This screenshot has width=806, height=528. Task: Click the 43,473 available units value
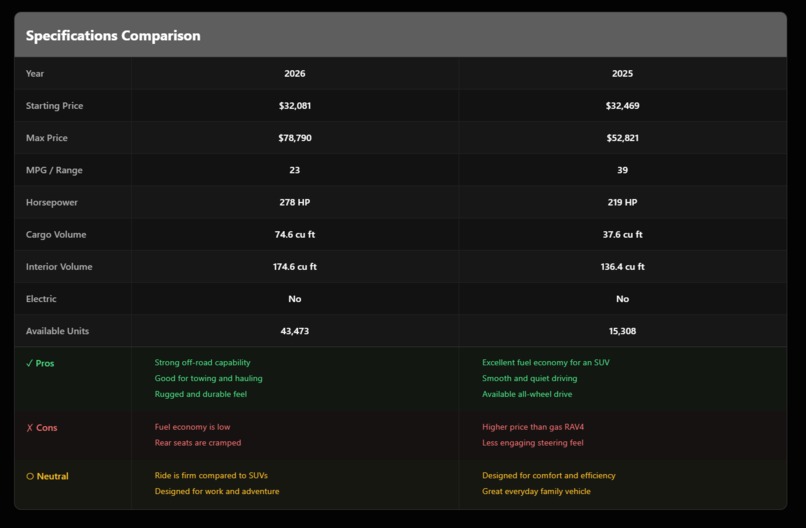[x=295, y=331]
